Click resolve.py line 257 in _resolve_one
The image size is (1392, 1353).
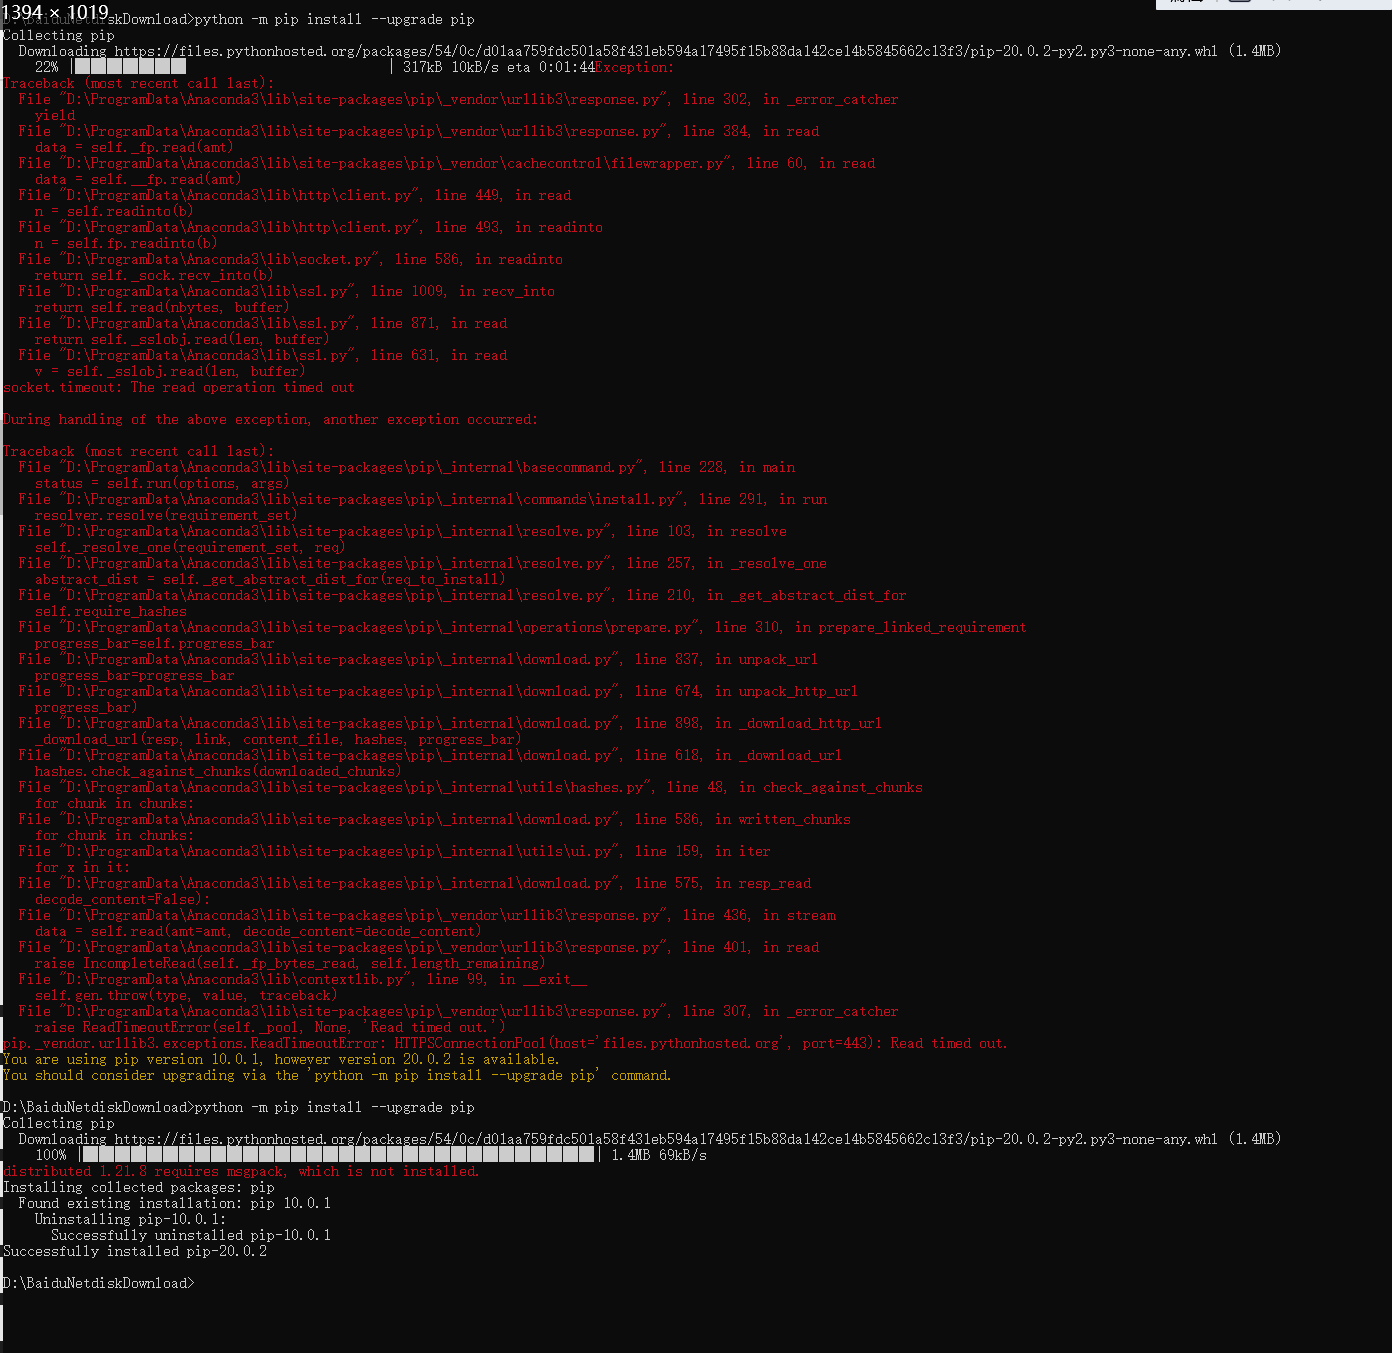422,563
